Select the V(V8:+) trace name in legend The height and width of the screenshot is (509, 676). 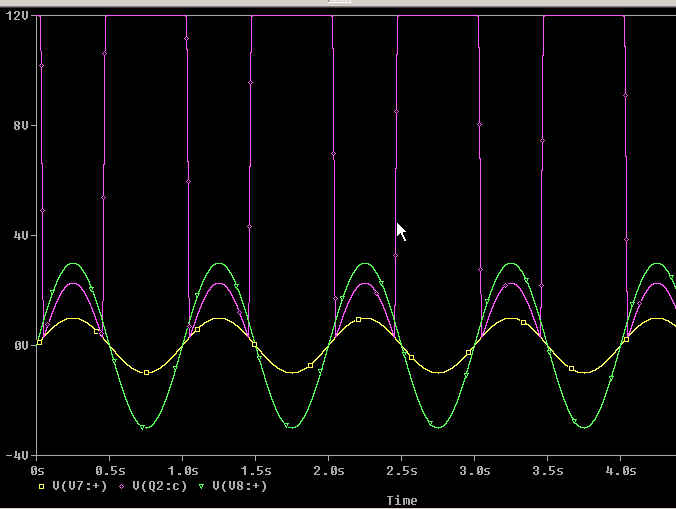point(236,486)
